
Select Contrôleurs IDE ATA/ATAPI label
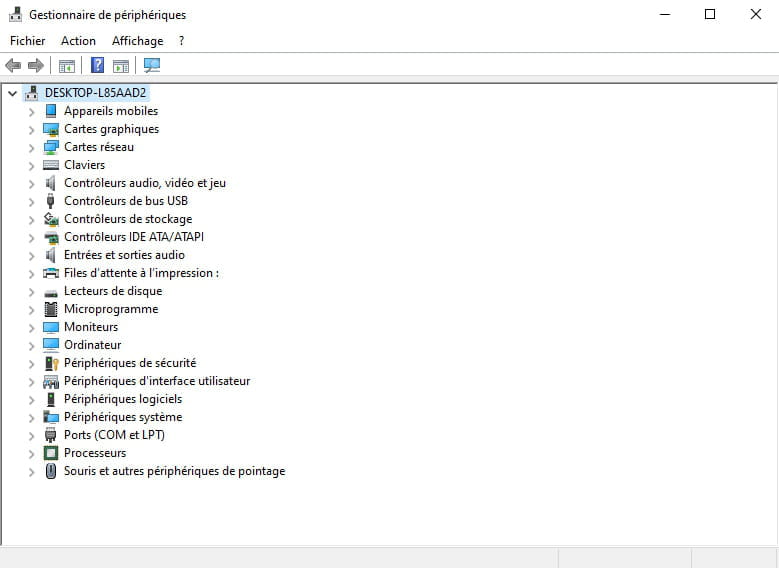pos(134,237)
